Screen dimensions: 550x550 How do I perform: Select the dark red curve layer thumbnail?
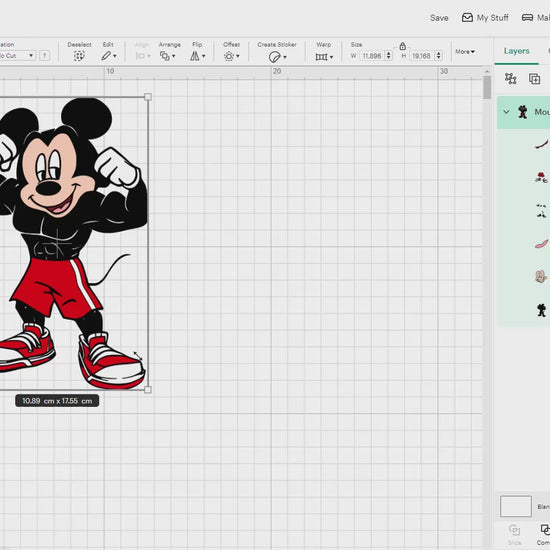point(541,144)
